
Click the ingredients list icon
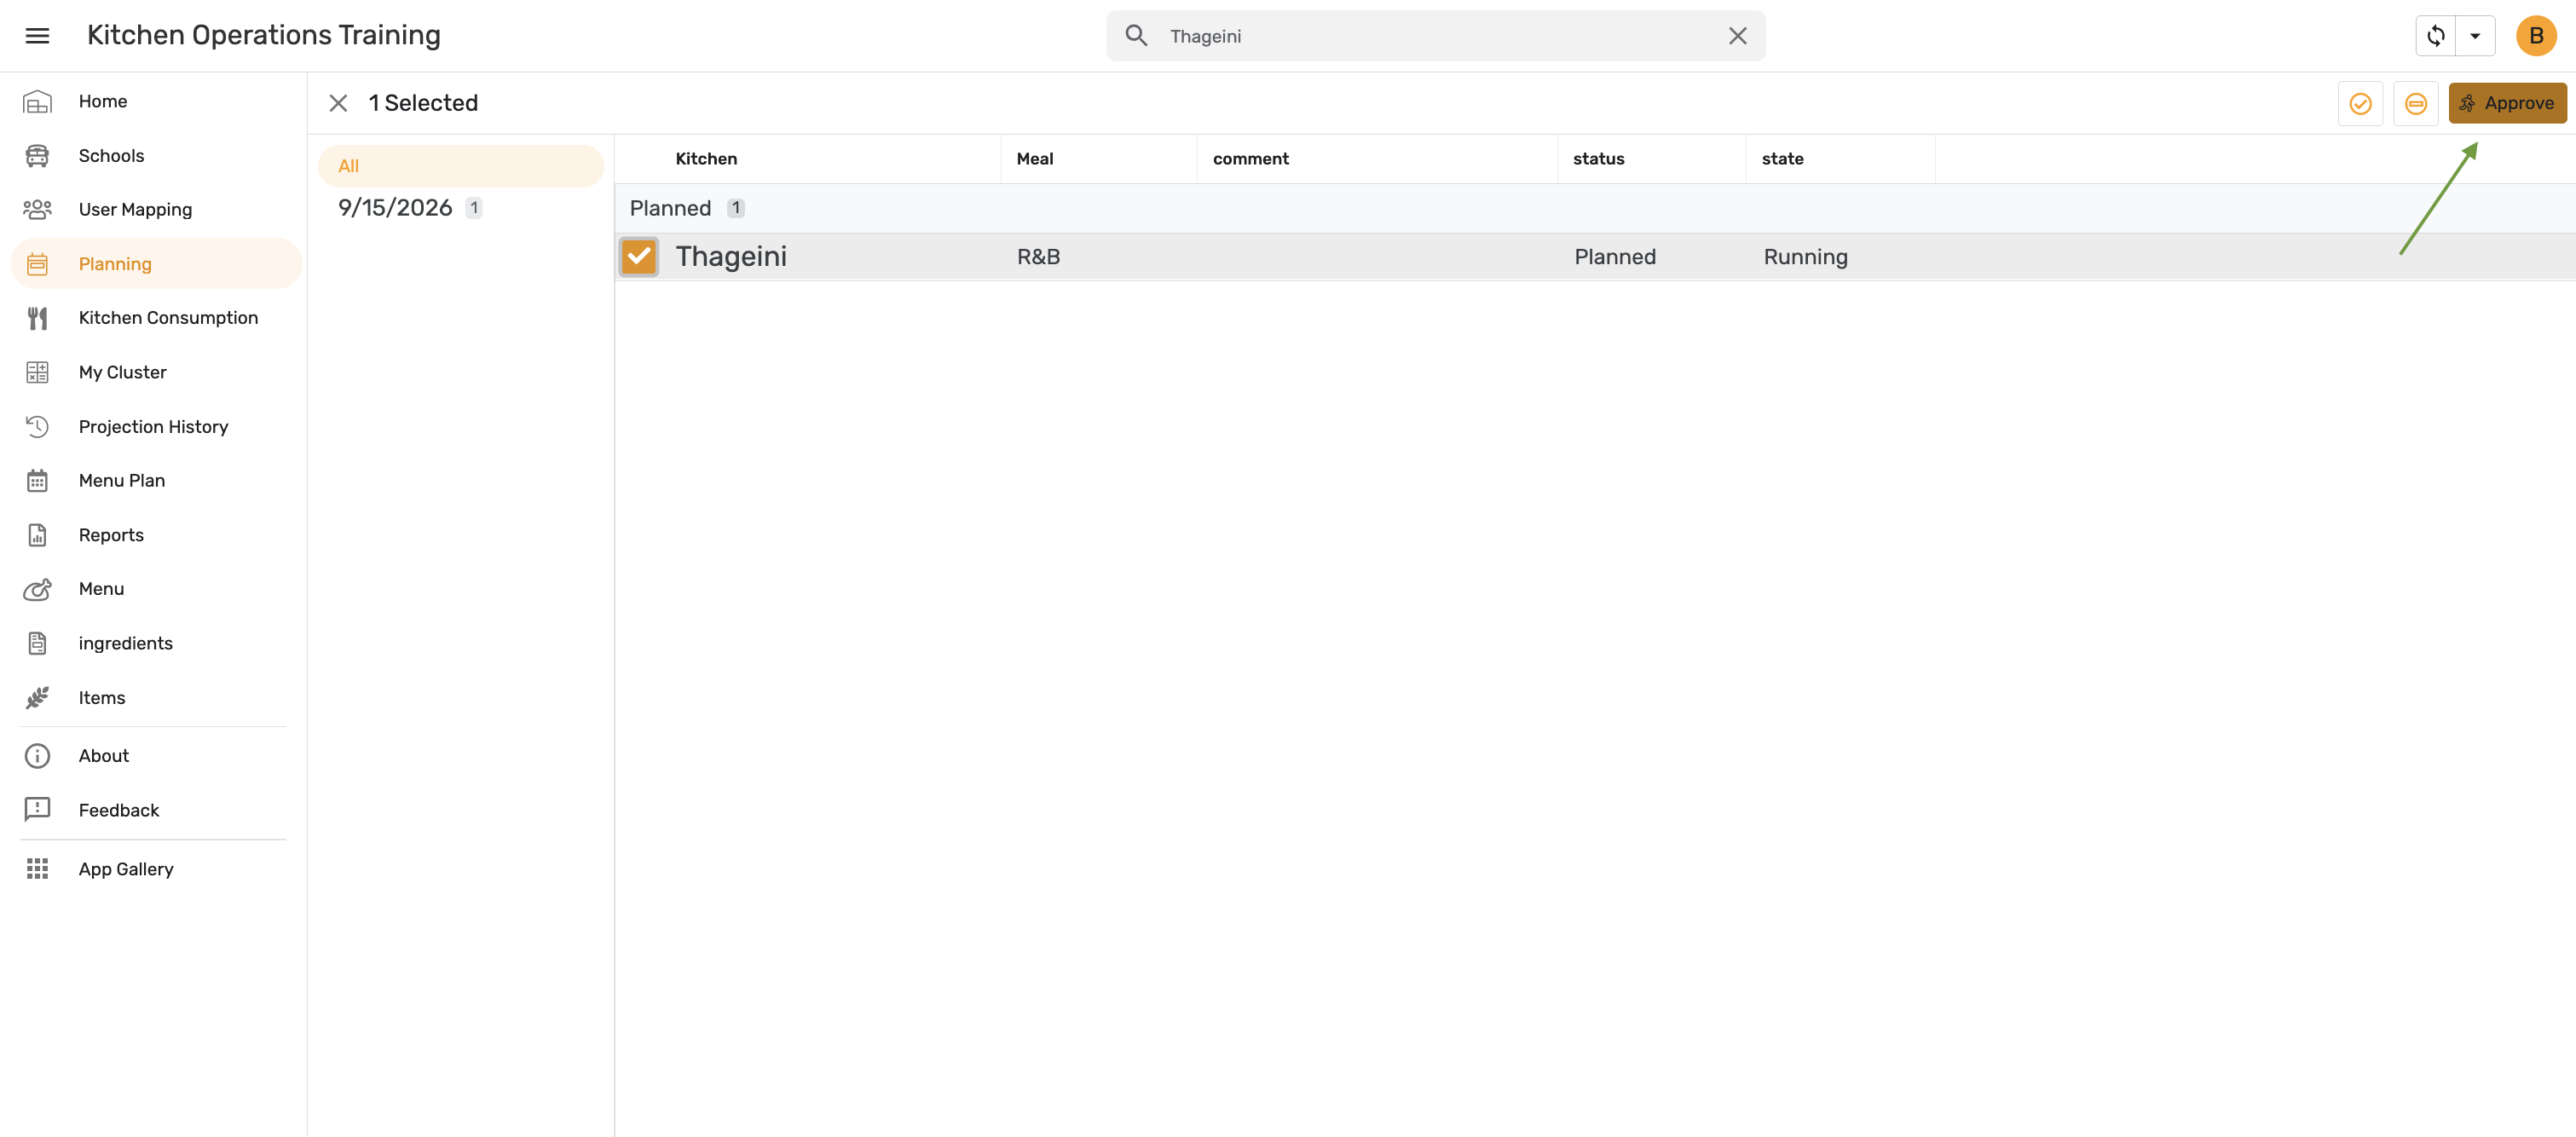[x=37, y=643]
